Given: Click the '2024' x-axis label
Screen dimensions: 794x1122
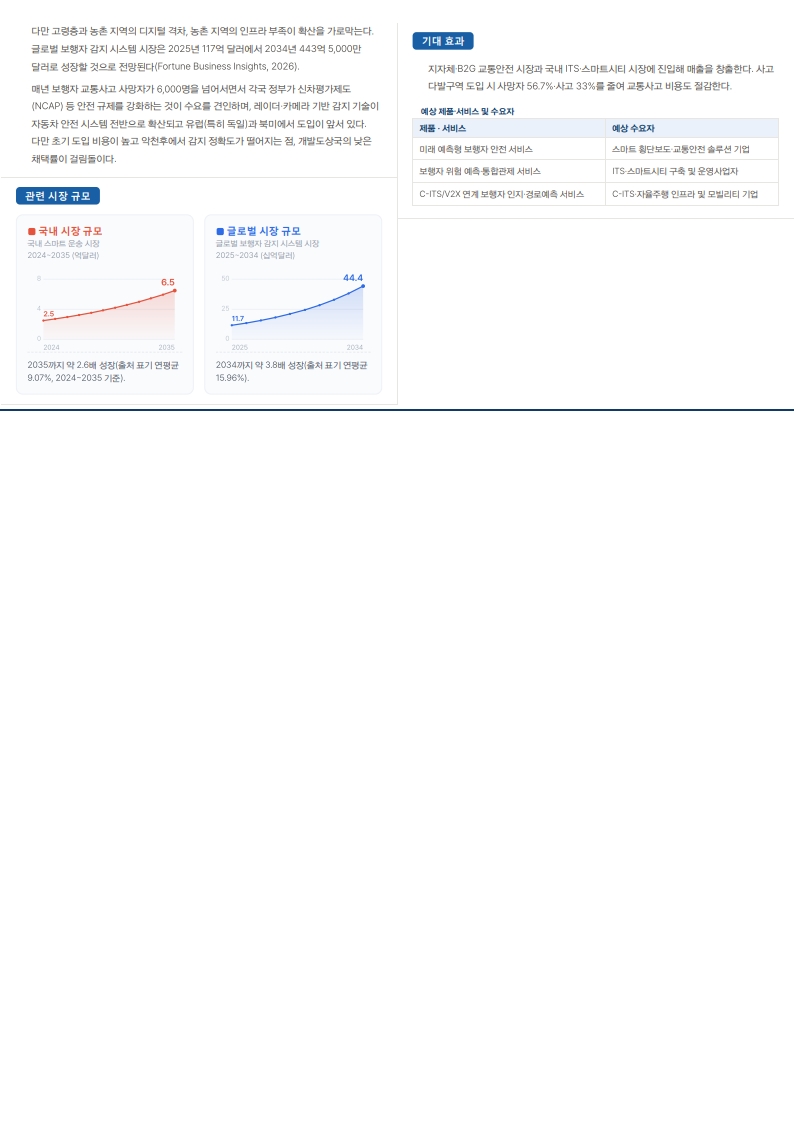Looking at the screenshot, I should [x=52, y=348].
